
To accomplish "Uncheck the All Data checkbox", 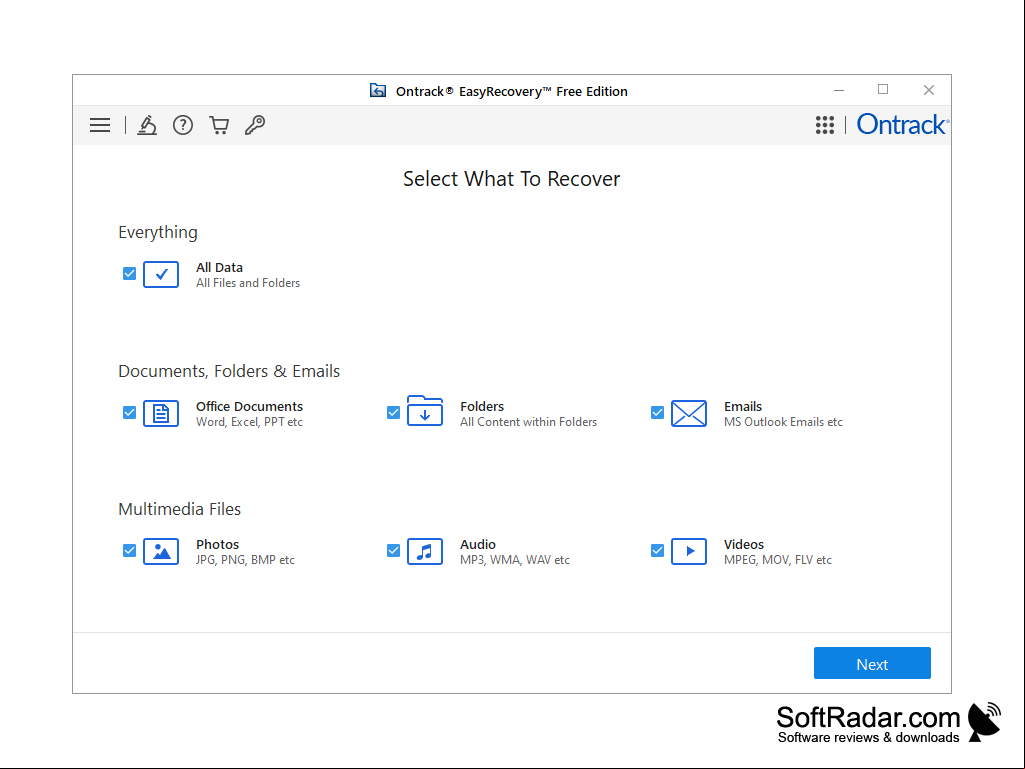I will (x=129, y=273).
